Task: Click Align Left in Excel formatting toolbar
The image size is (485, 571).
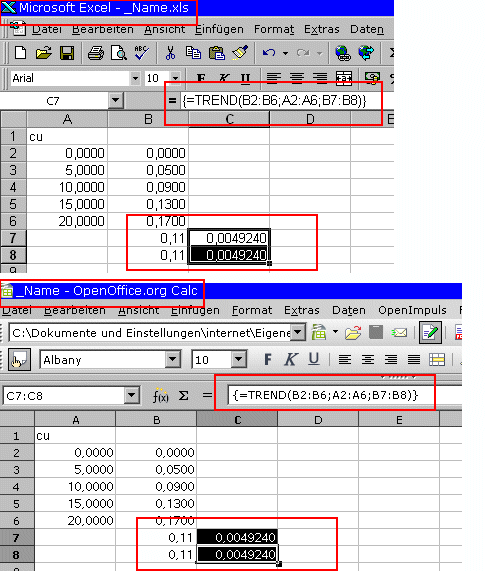Action: 273,78
